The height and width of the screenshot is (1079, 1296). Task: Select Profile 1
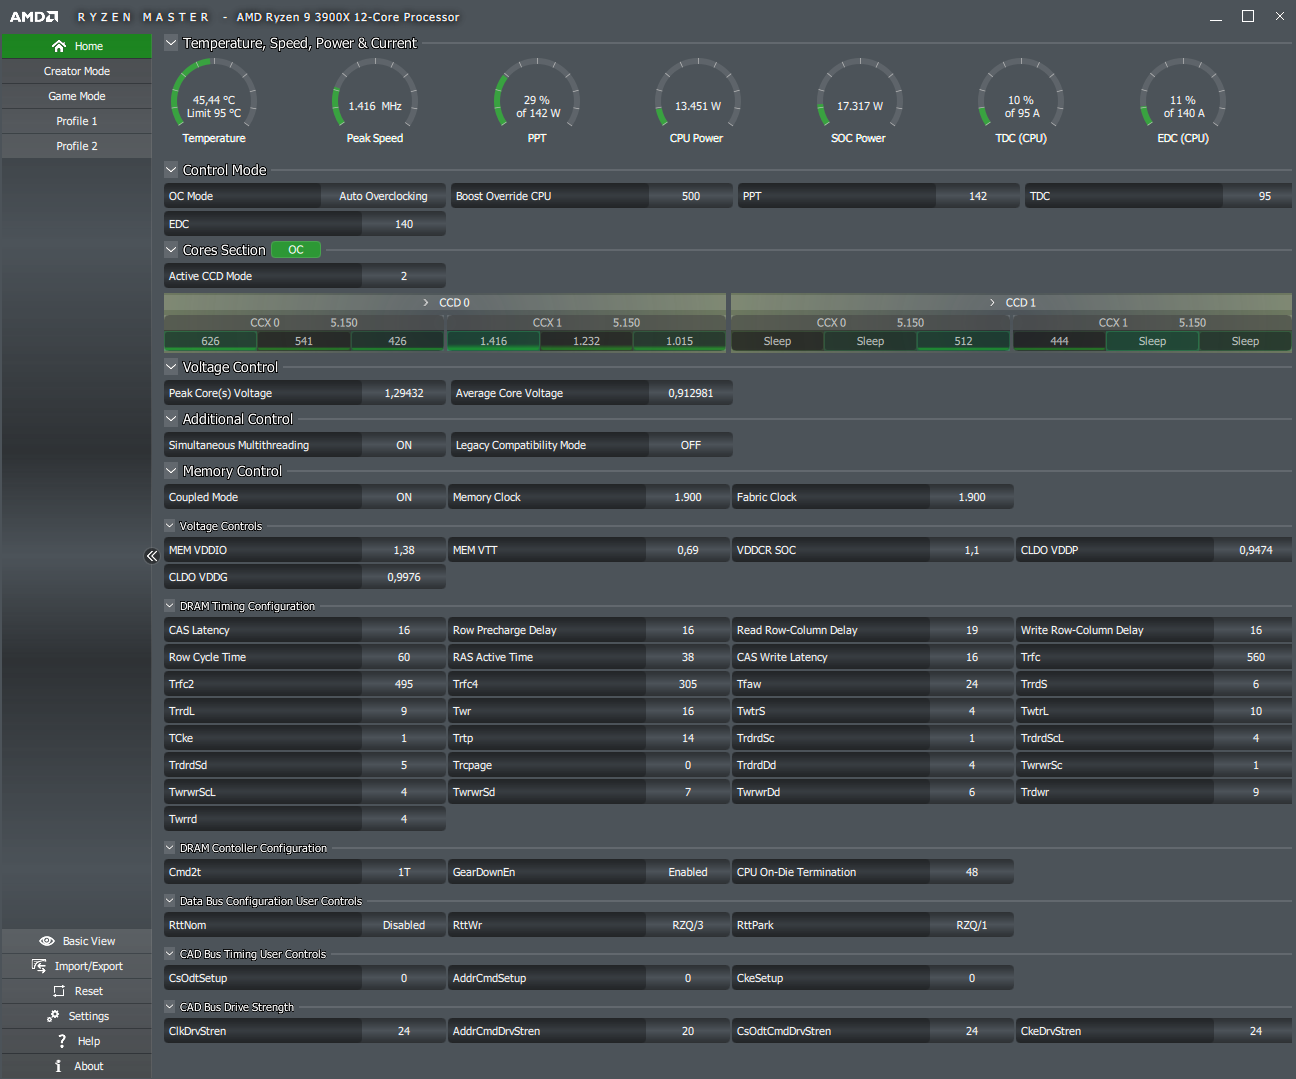coord(77,121)
